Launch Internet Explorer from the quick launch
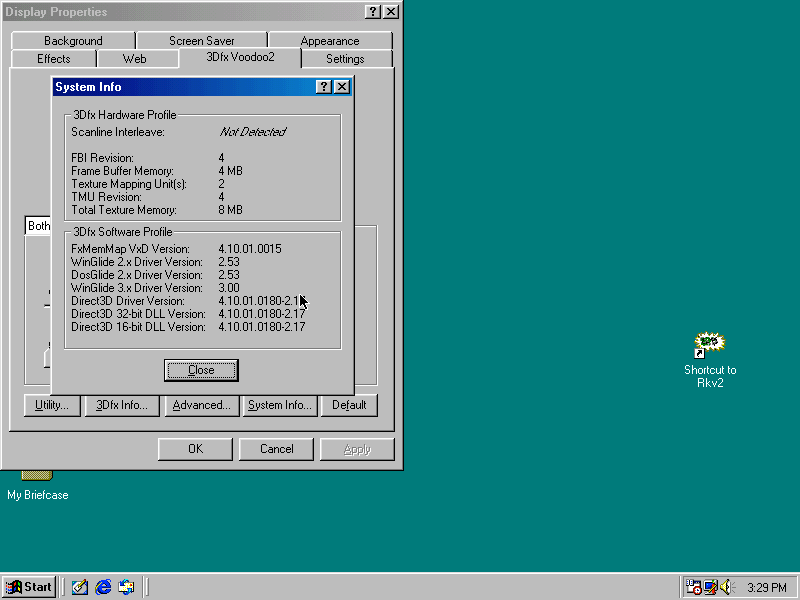 tap(103, 587)
